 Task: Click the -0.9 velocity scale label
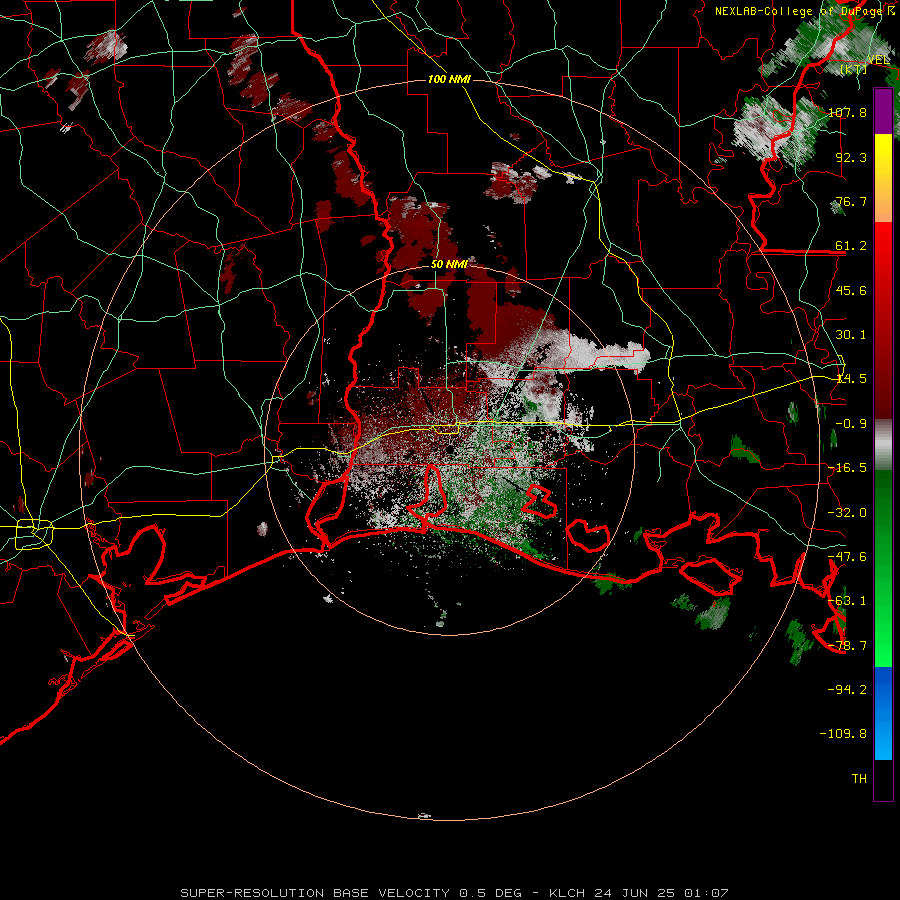tap(851, 423)
